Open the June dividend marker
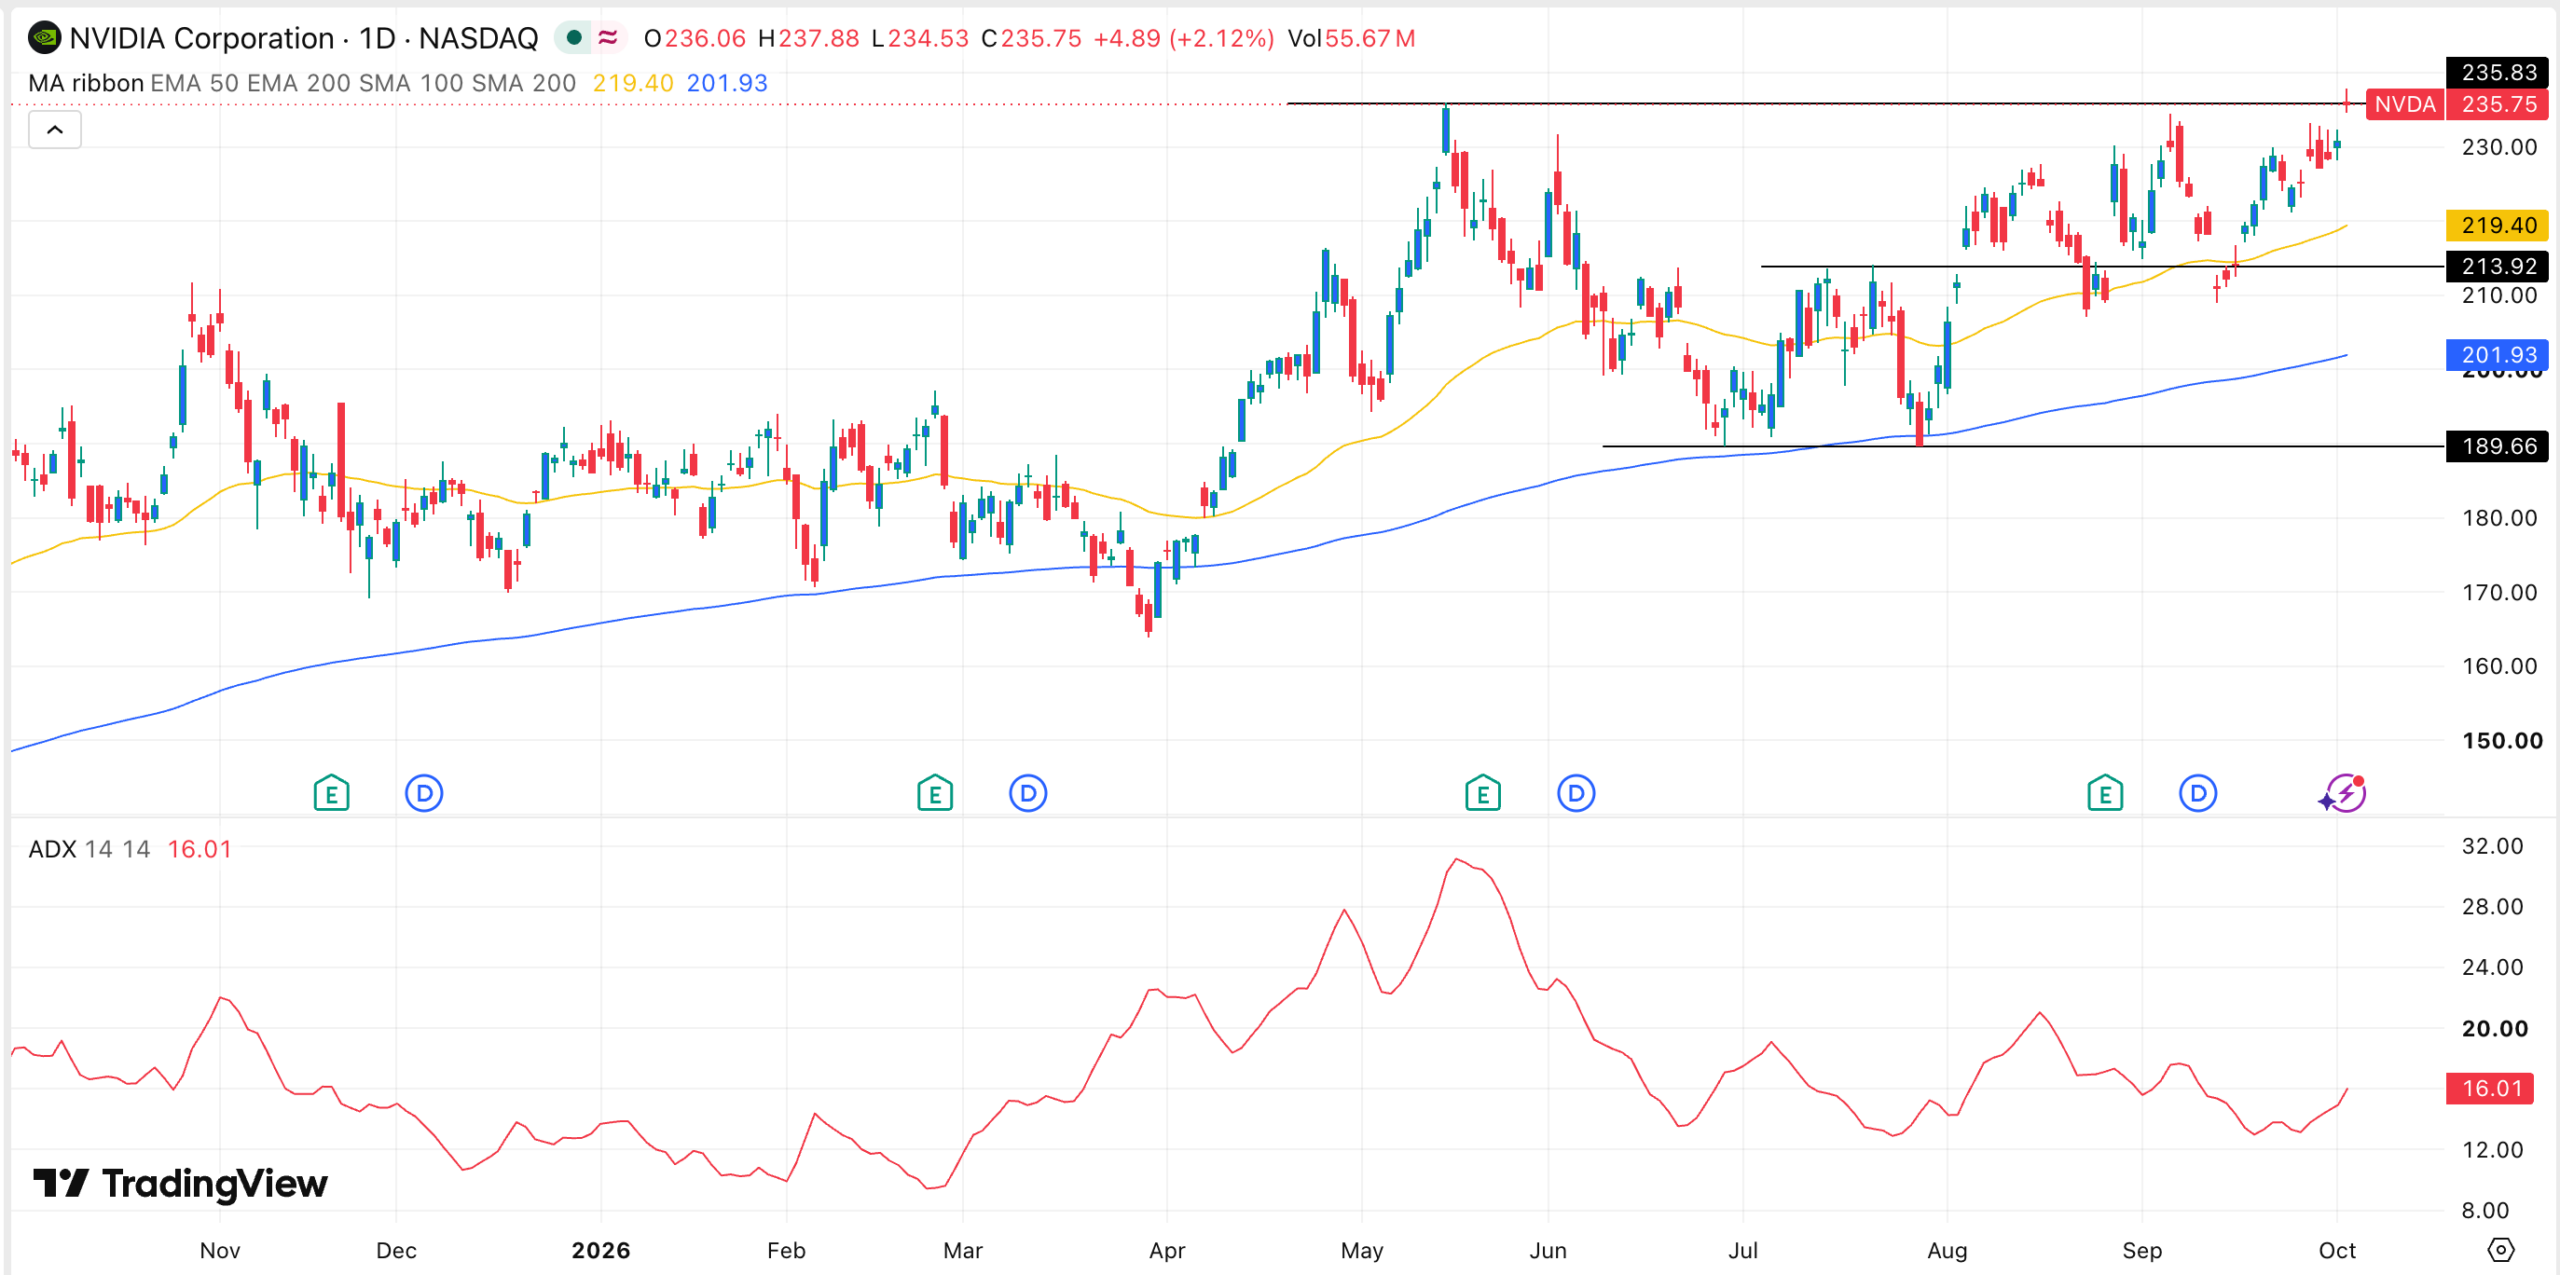The width and height of the screenshot is (2560, 1275). tap(1576, 794)
